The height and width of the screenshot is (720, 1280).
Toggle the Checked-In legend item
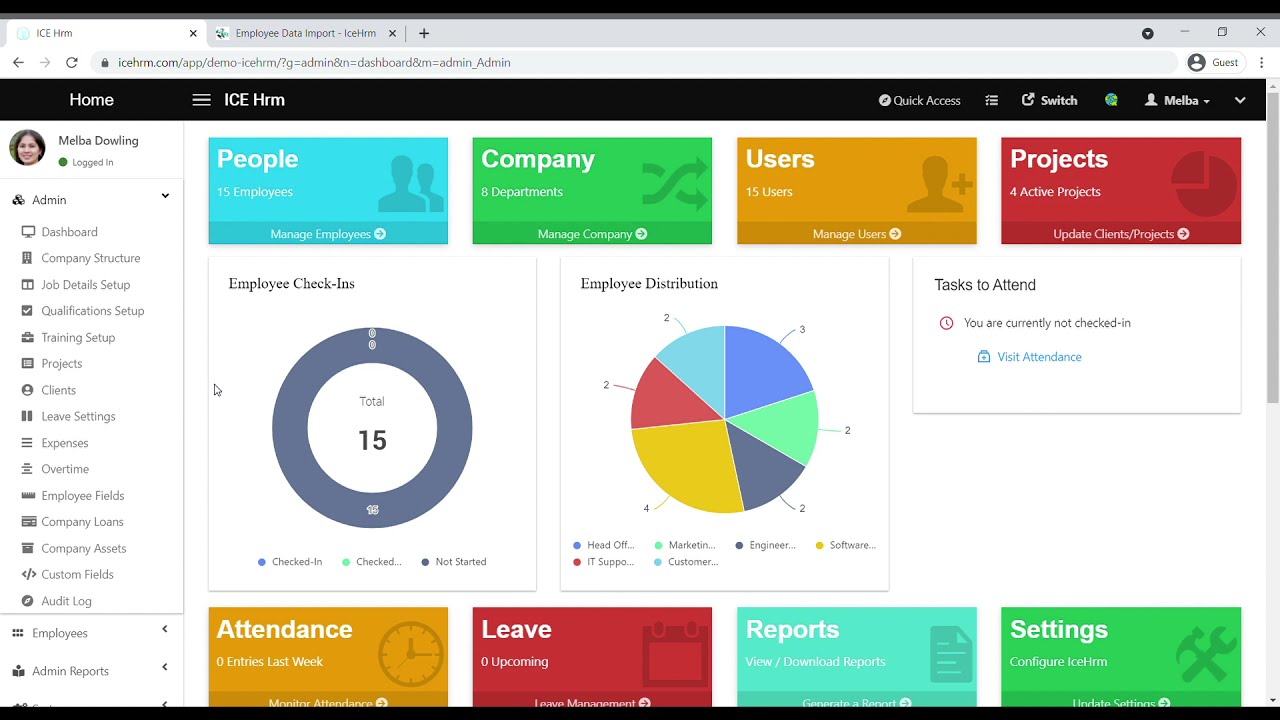290,562
